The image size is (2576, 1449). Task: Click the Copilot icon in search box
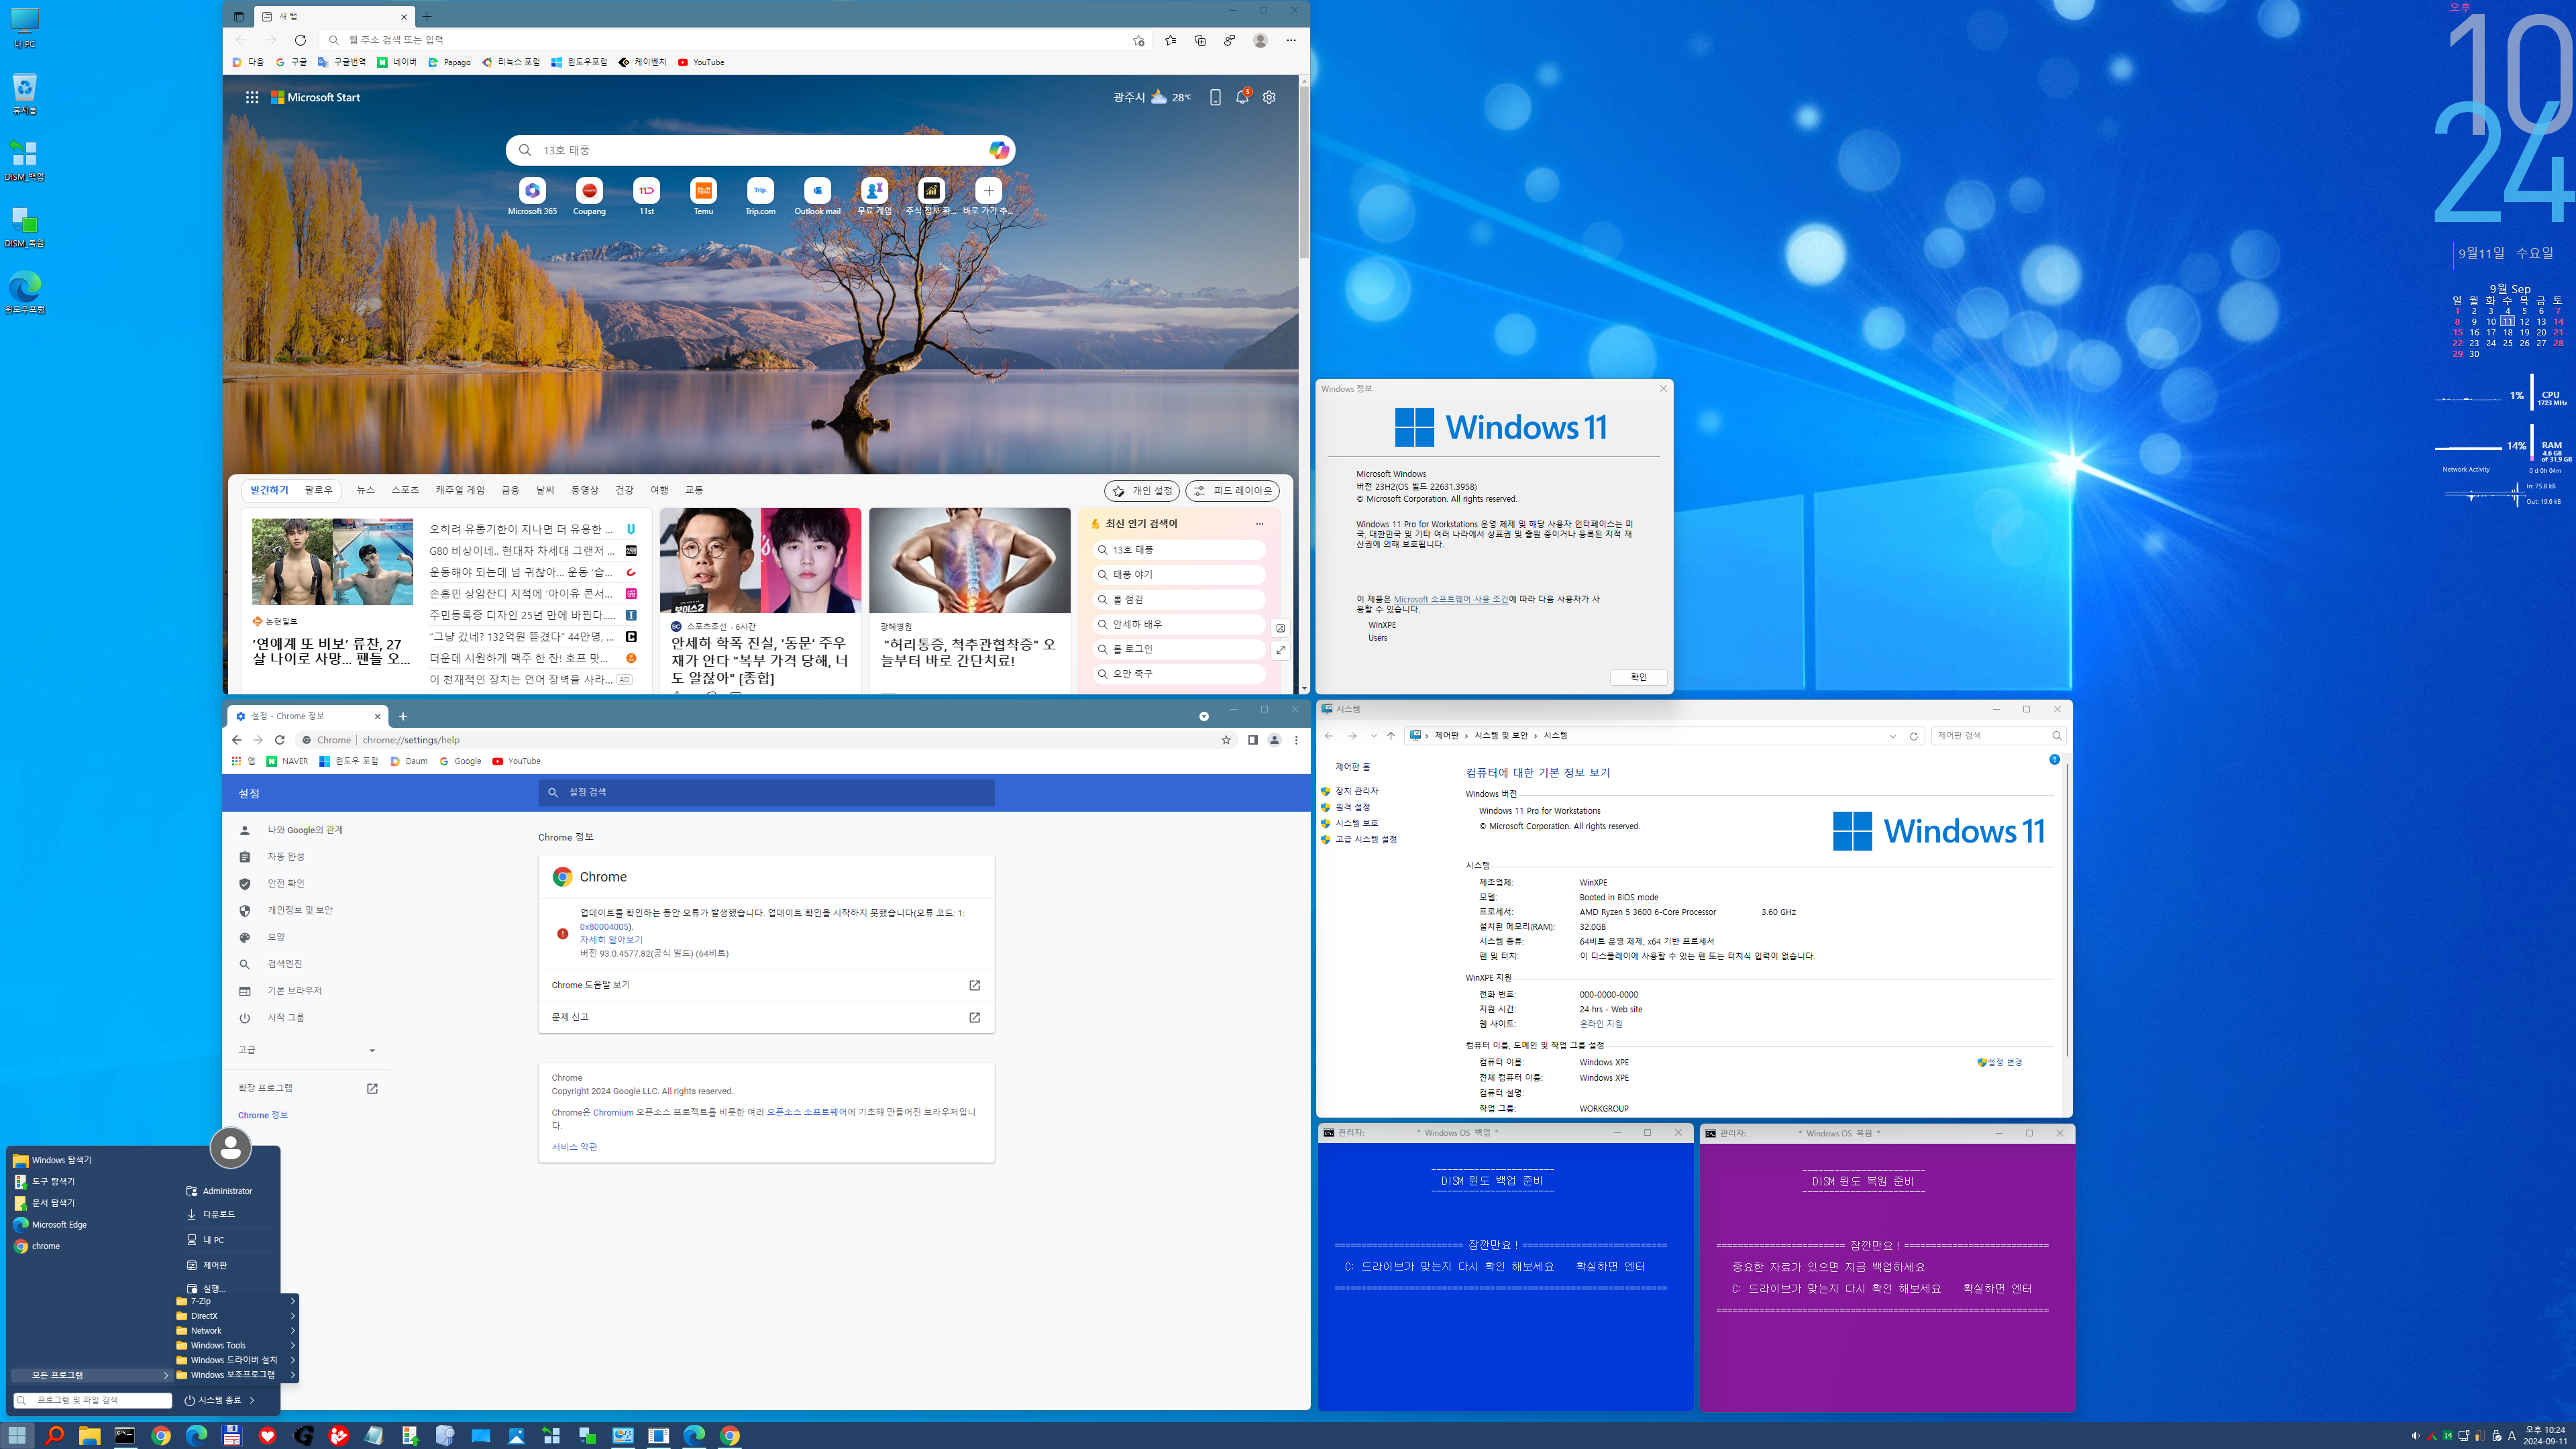[998, 150]
